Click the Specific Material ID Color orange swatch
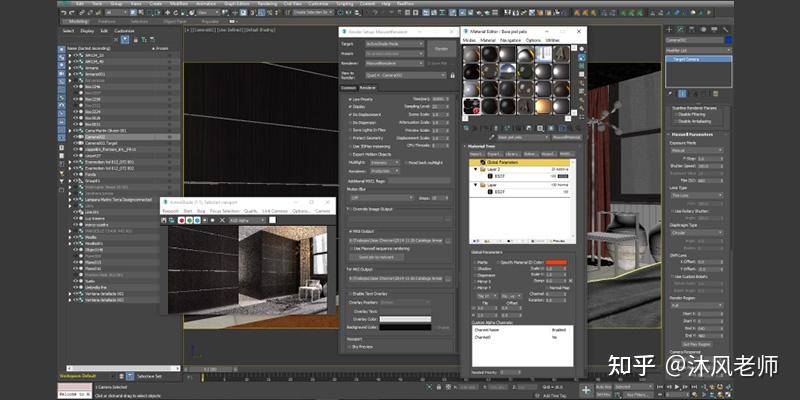 (x=556, y=262)
